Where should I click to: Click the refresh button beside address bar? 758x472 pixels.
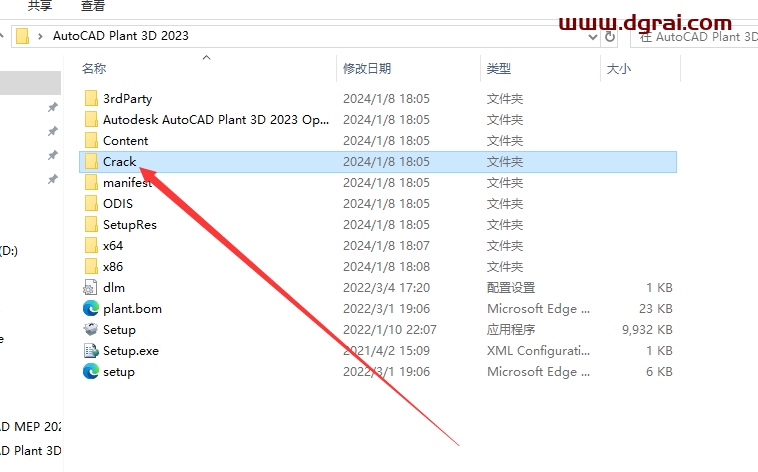(610, 36)
